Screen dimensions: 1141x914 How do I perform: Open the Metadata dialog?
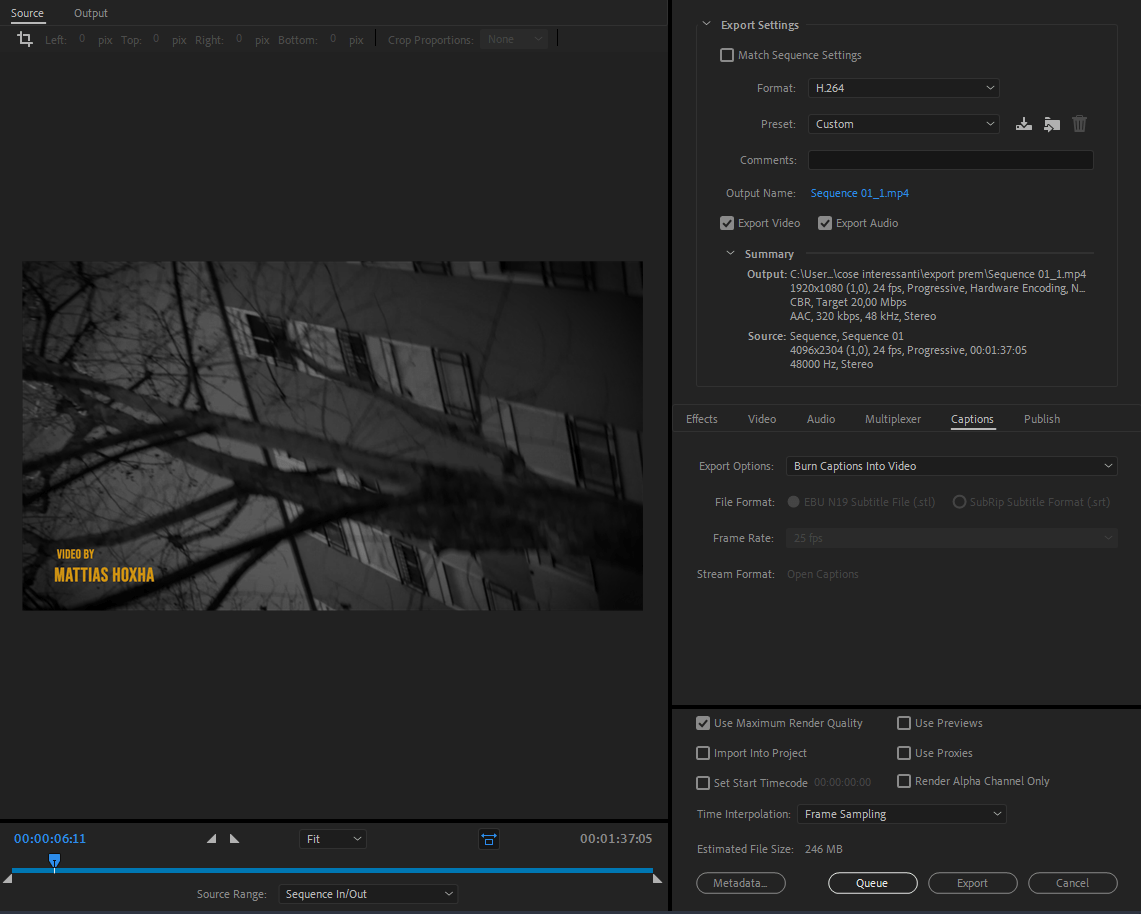pos(740,882)
